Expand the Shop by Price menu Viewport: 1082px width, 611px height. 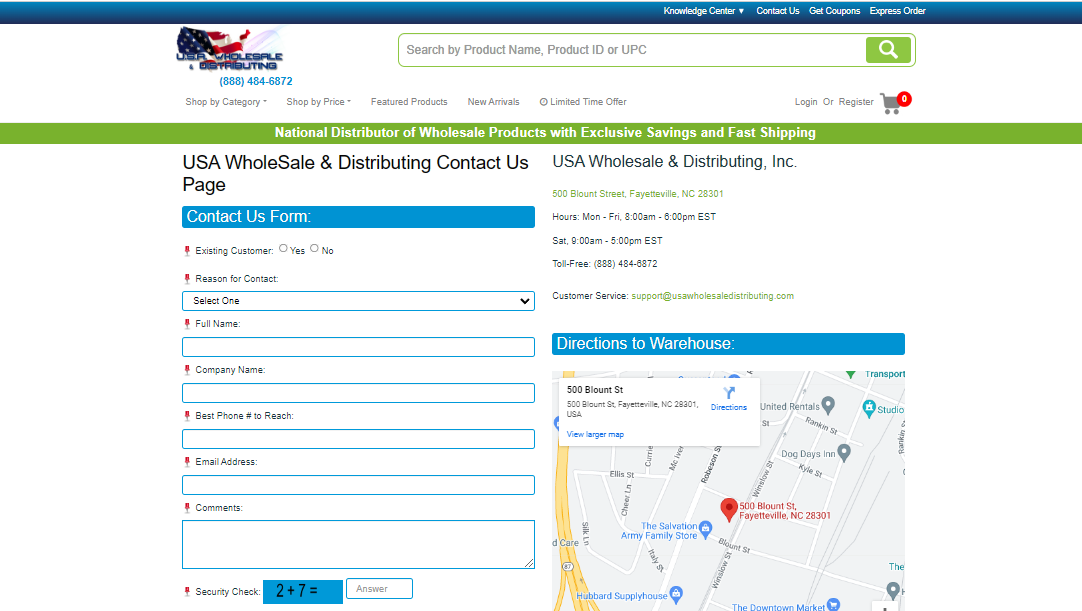318,102
